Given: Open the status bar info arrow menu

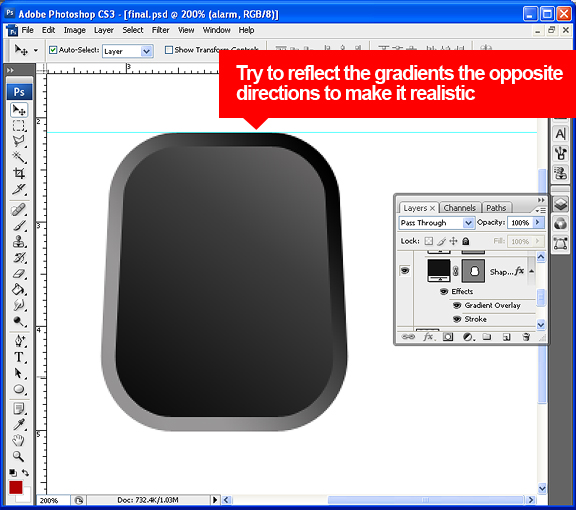Looking at the screenshot, I should tap(215, 500).
